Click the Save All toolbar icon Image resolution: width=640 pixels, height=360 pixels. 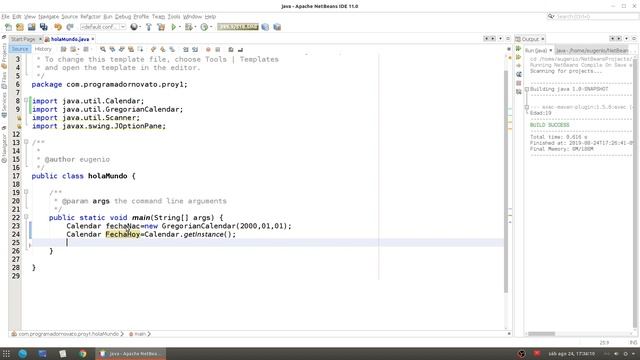44,27
